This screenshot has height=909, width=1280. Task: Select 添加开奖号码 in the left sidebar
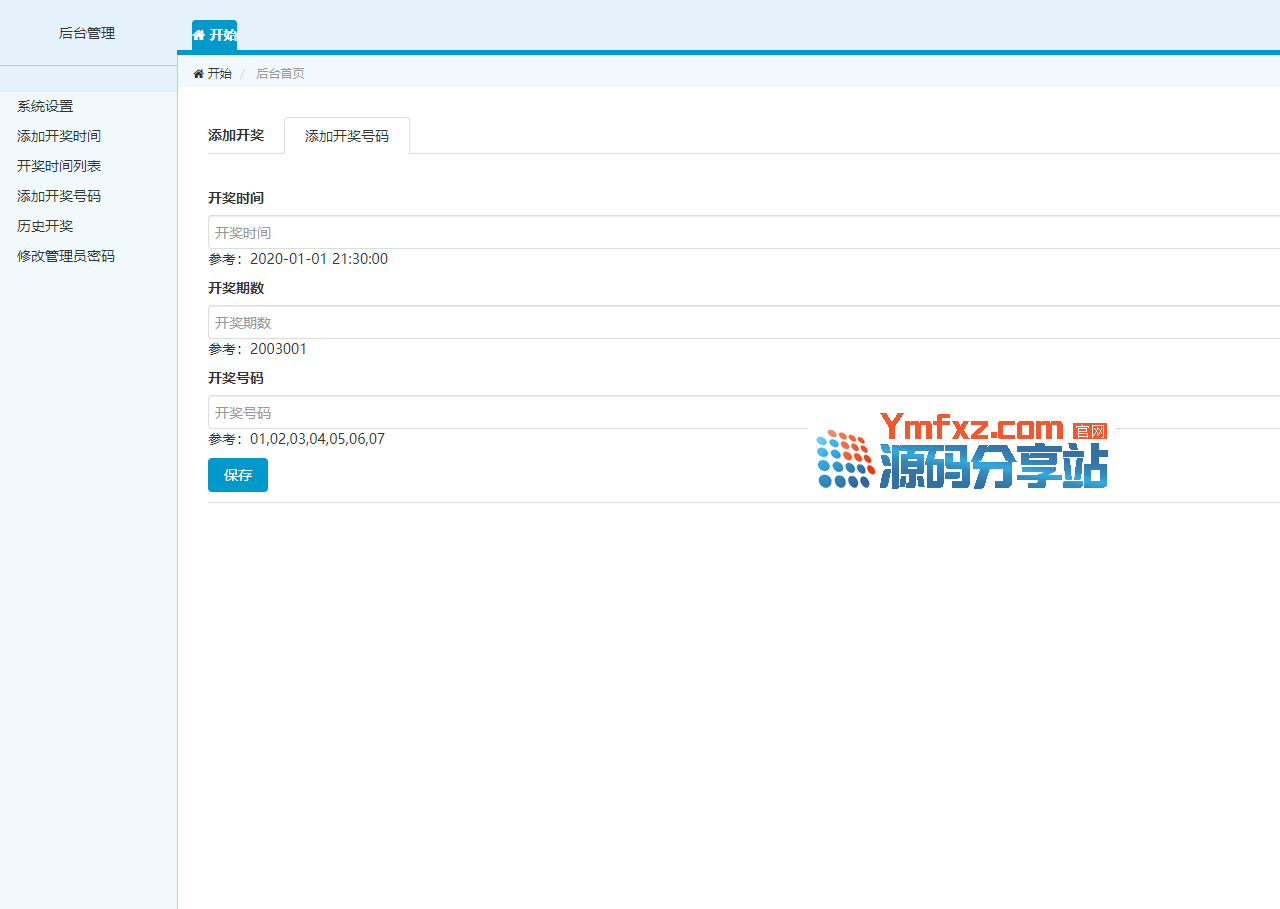(59, 196)
